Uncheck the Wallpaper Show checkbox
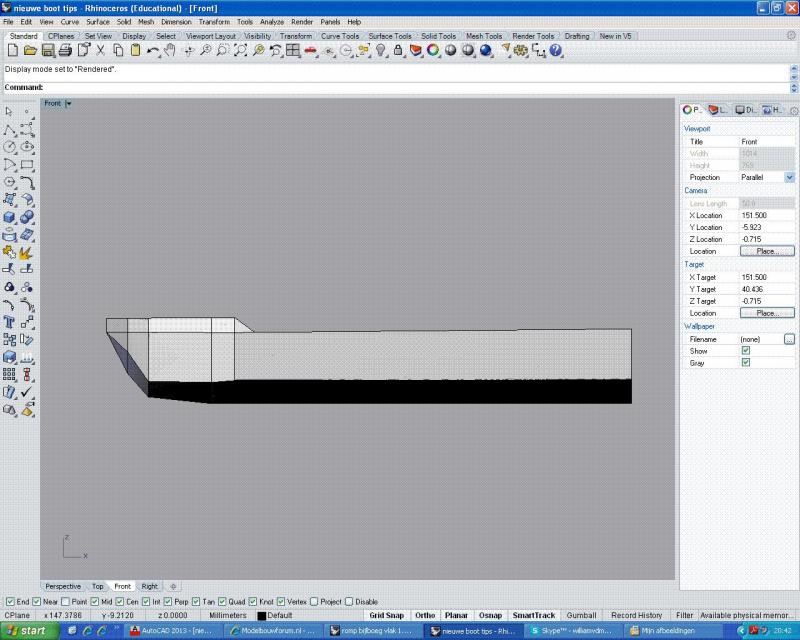 746,351
